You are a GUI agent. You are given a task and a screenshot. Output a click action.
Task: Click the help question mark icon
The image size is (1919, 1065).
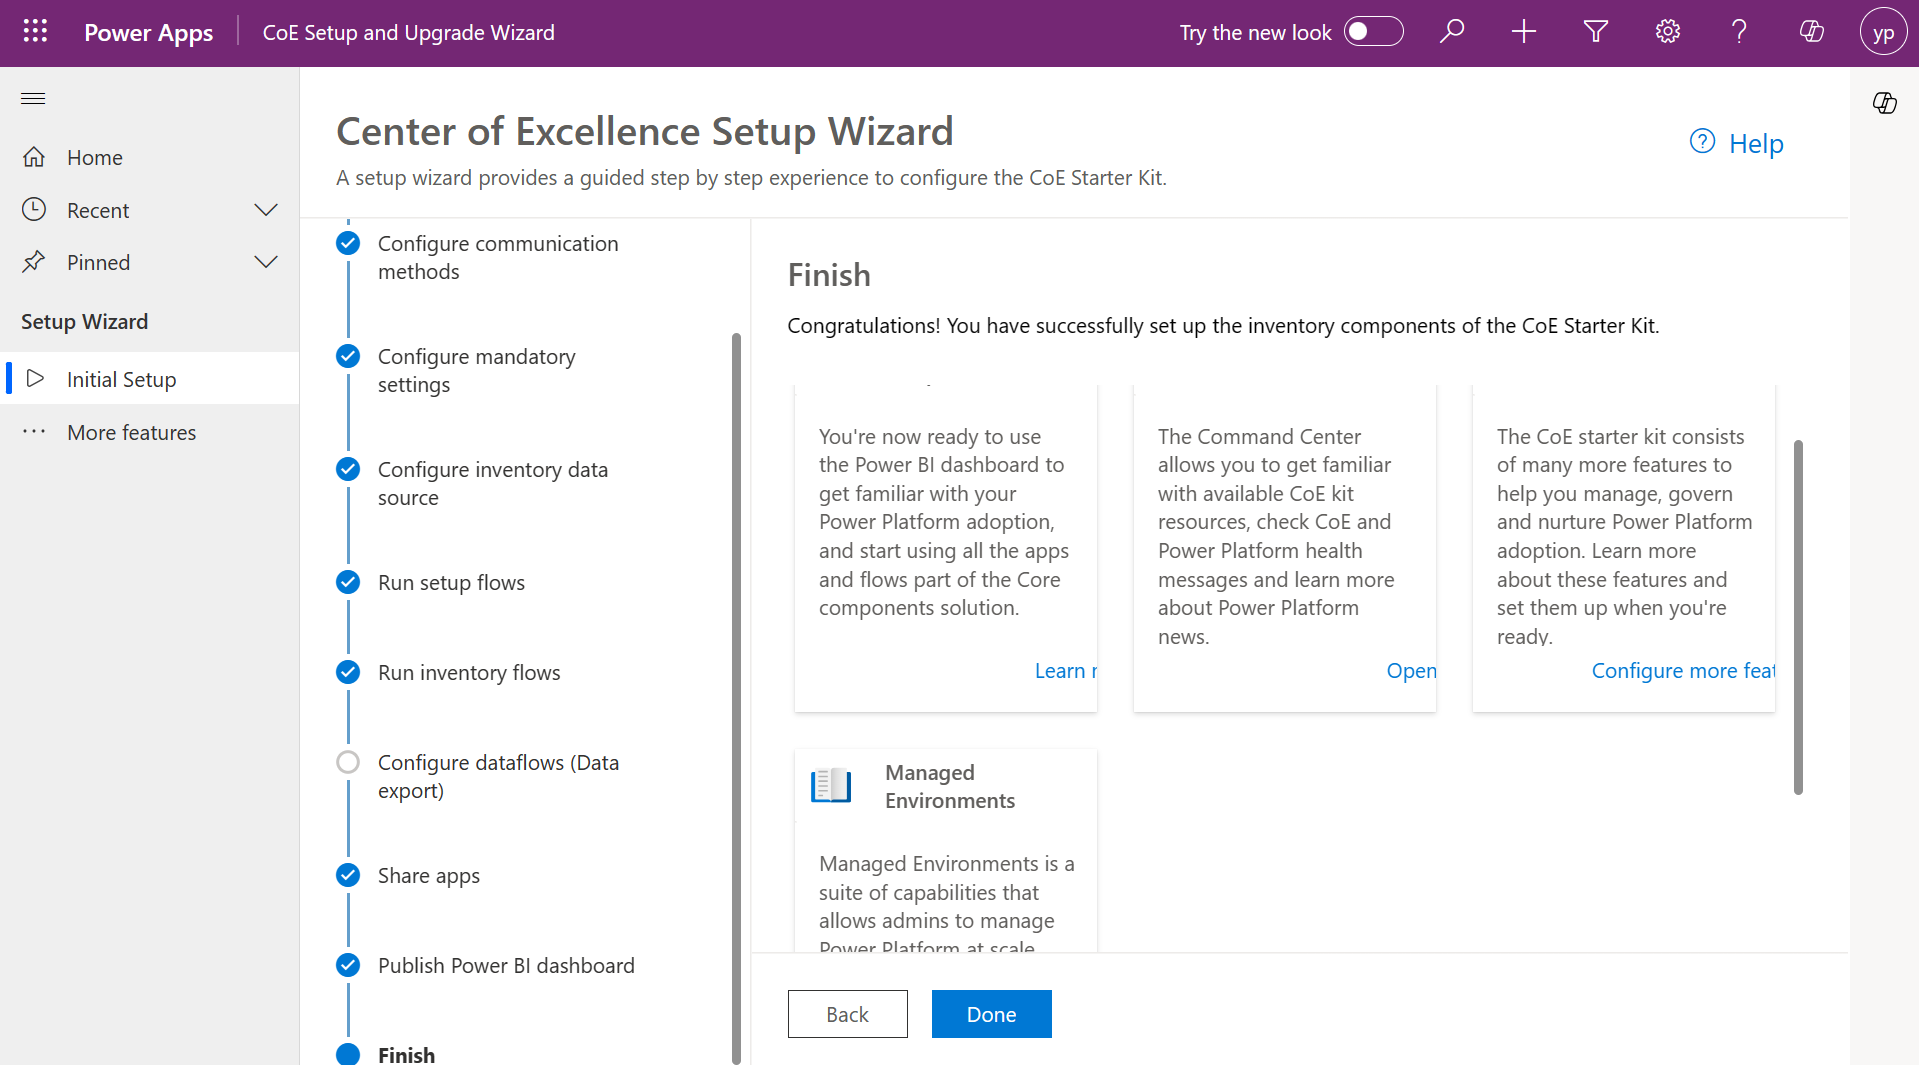[x=1739, y=31]
